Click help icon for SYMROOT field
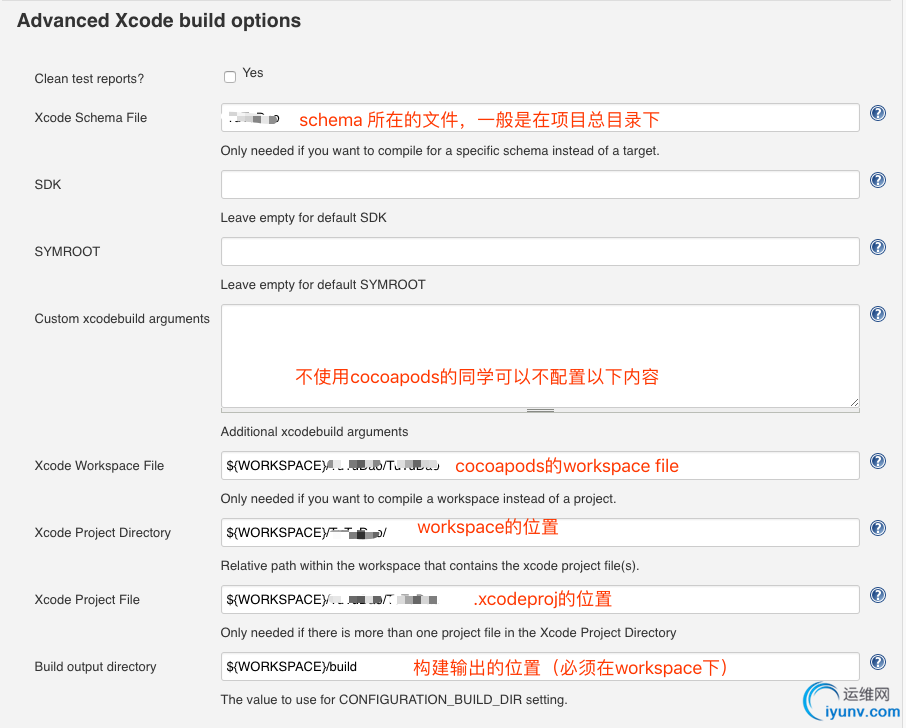This screenshot has width=906, height=728. [x=878, y=247]
